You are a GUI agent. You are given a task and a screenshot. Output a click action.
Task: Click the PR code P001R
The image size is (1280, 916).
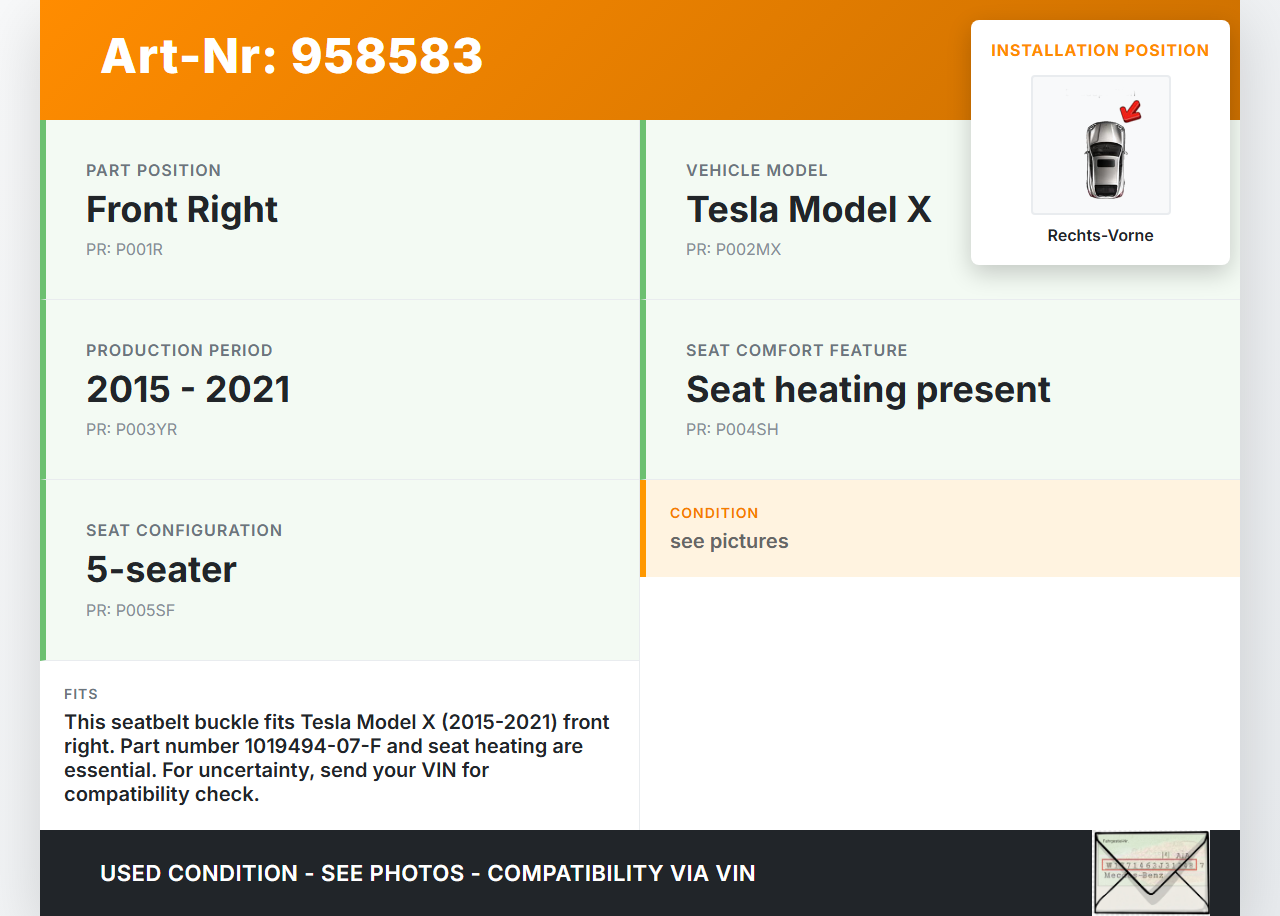[124, 250]
